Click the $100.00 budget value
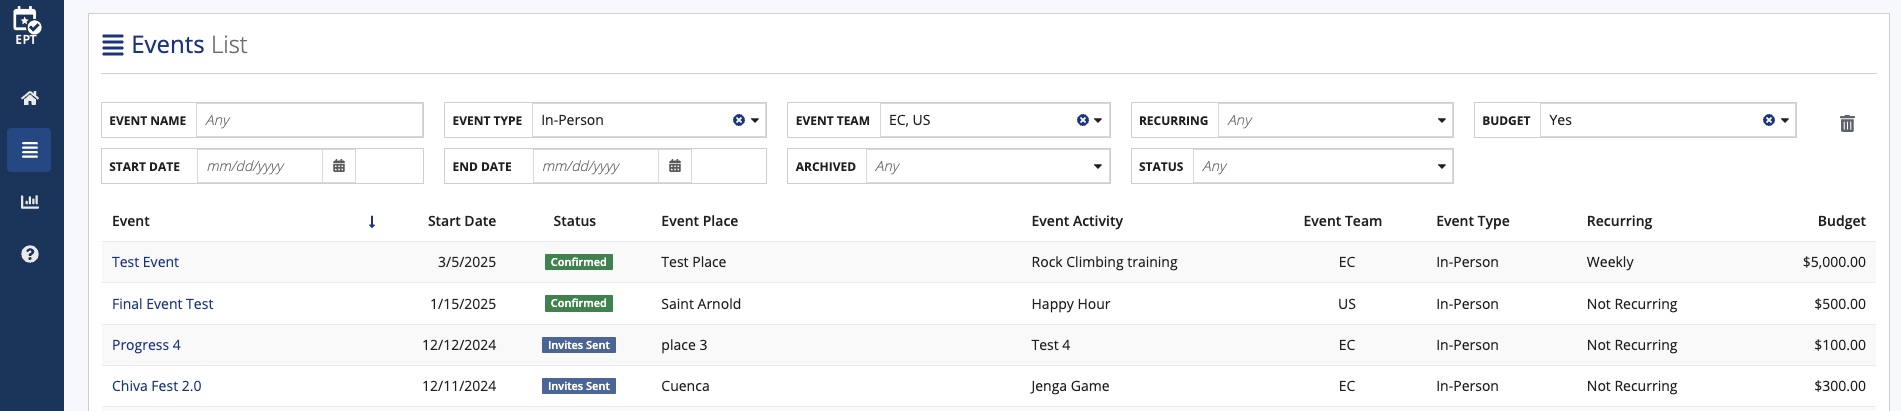 [x=1840, y=345]
